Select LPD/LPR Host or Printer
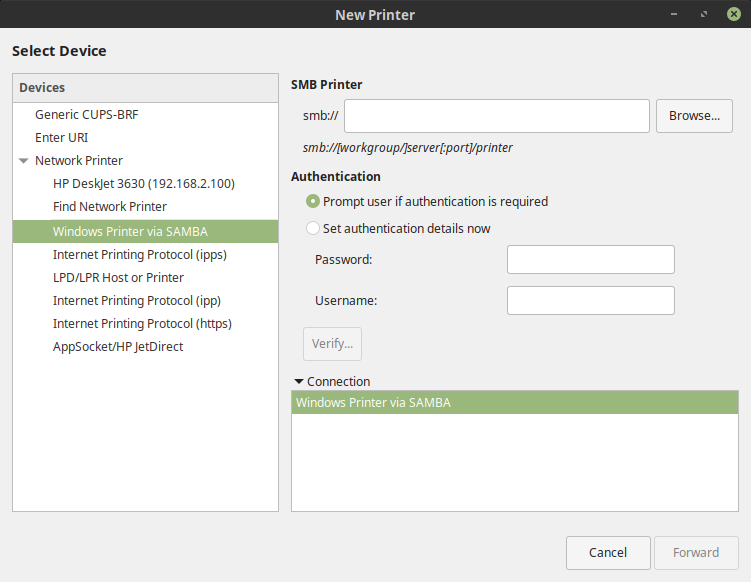751x582 pixels. [118, 277]
